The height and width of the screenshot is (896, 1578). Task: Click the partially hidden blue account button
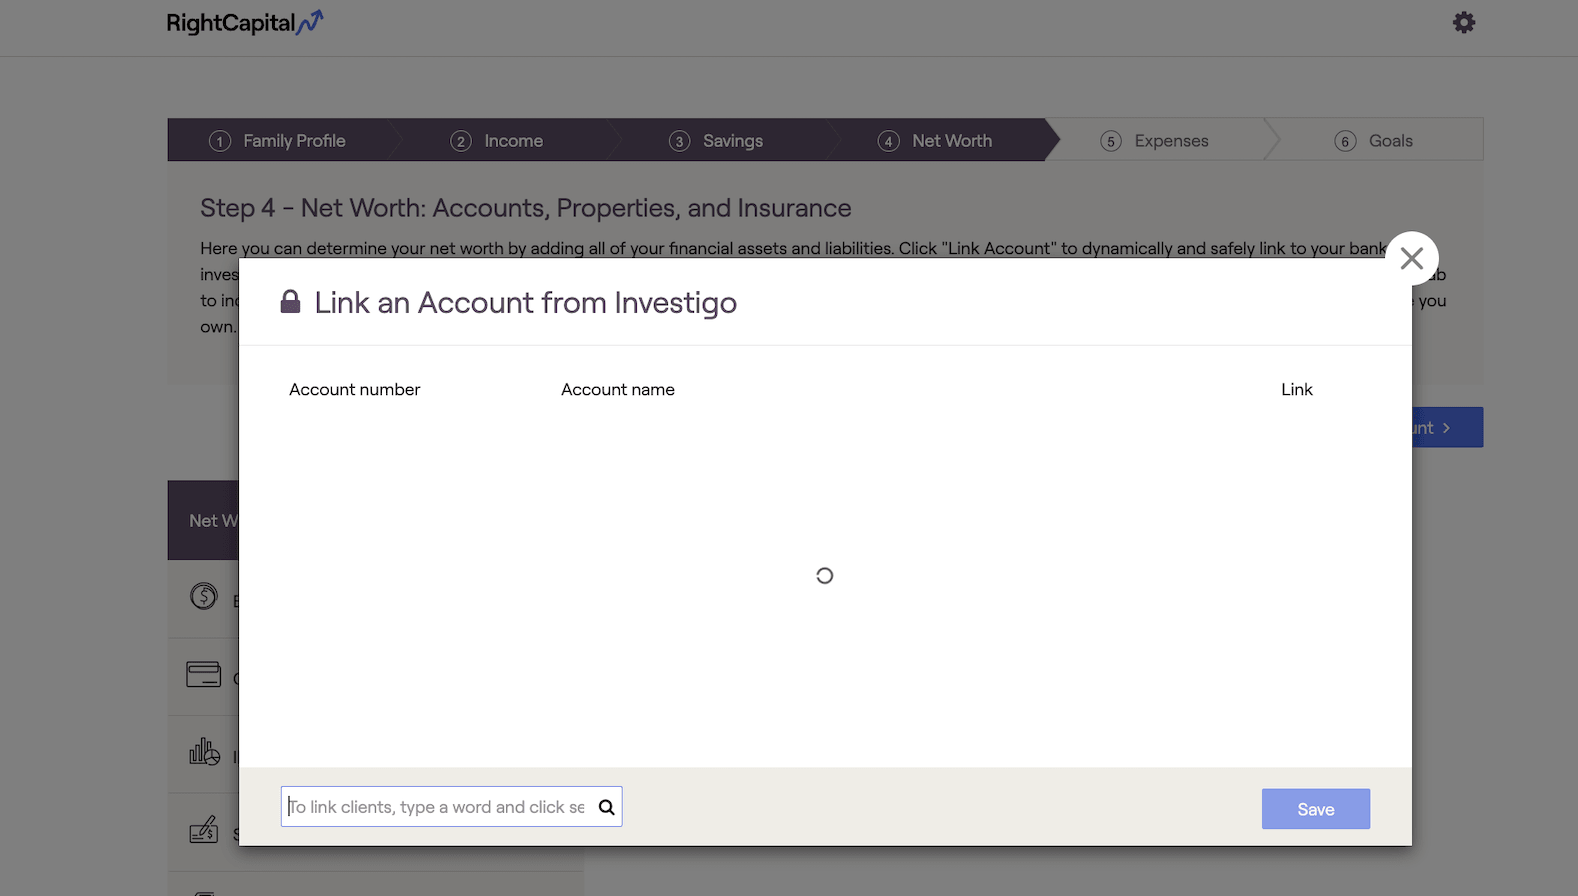click(1447, 427)
